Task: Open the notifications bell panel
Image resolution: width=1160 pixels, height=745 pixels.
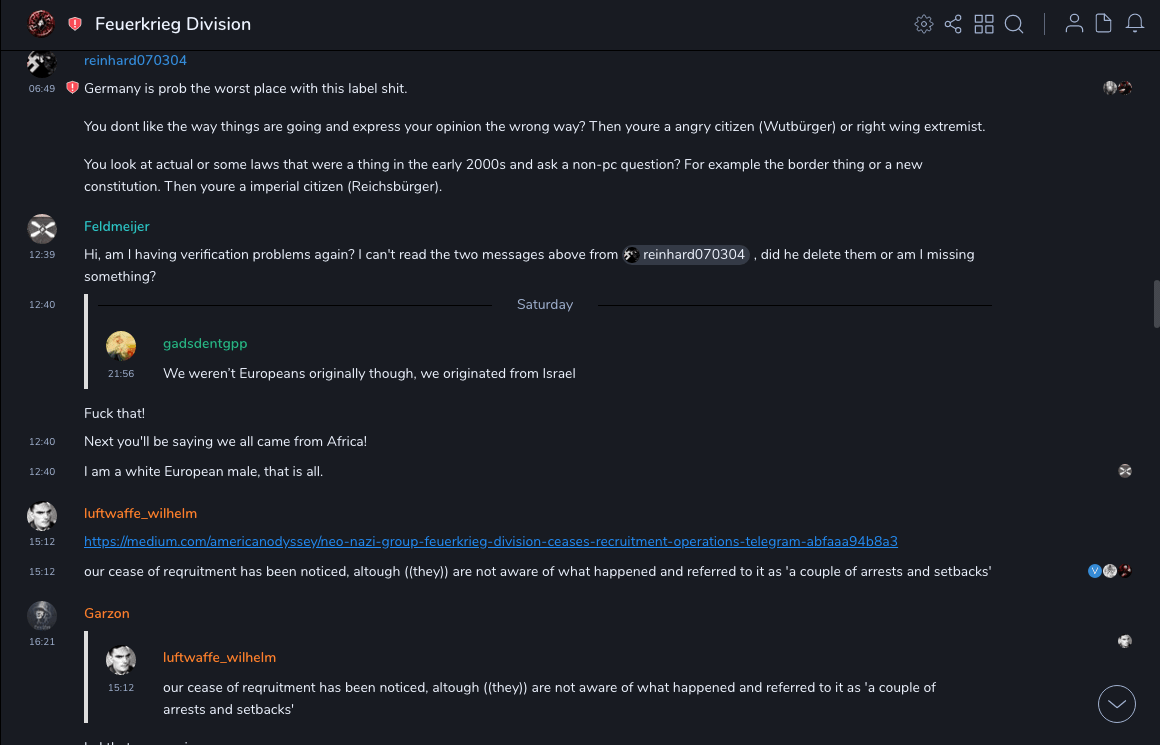Action: [1135, 24]
